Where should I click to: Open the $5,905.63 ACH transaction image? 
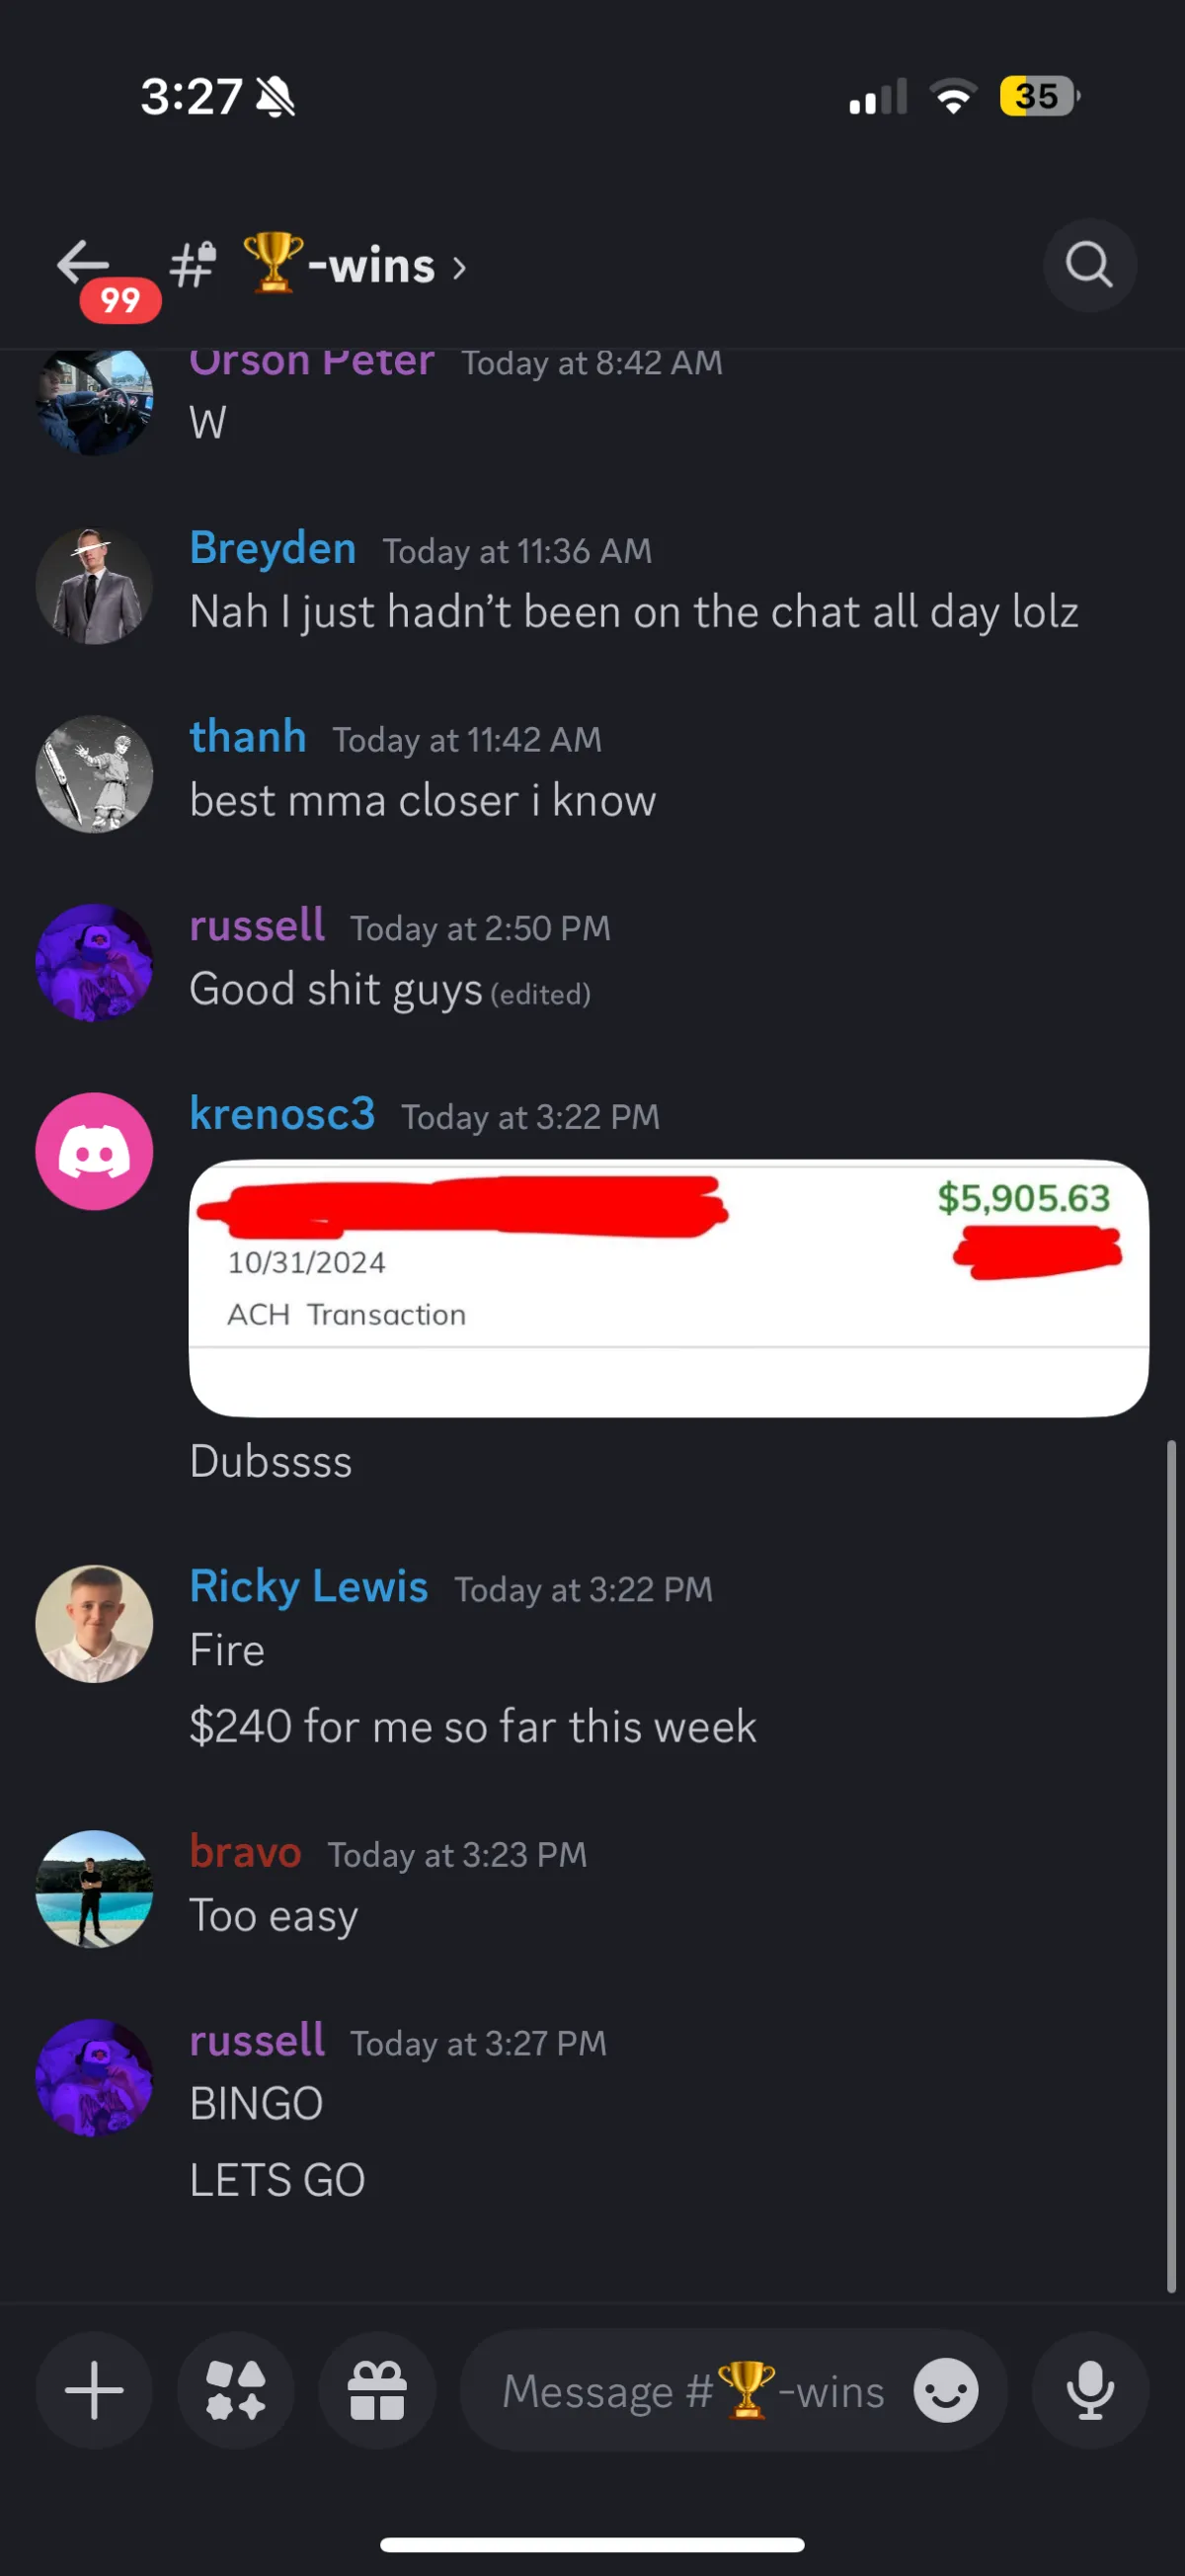tap(669, 1288)
